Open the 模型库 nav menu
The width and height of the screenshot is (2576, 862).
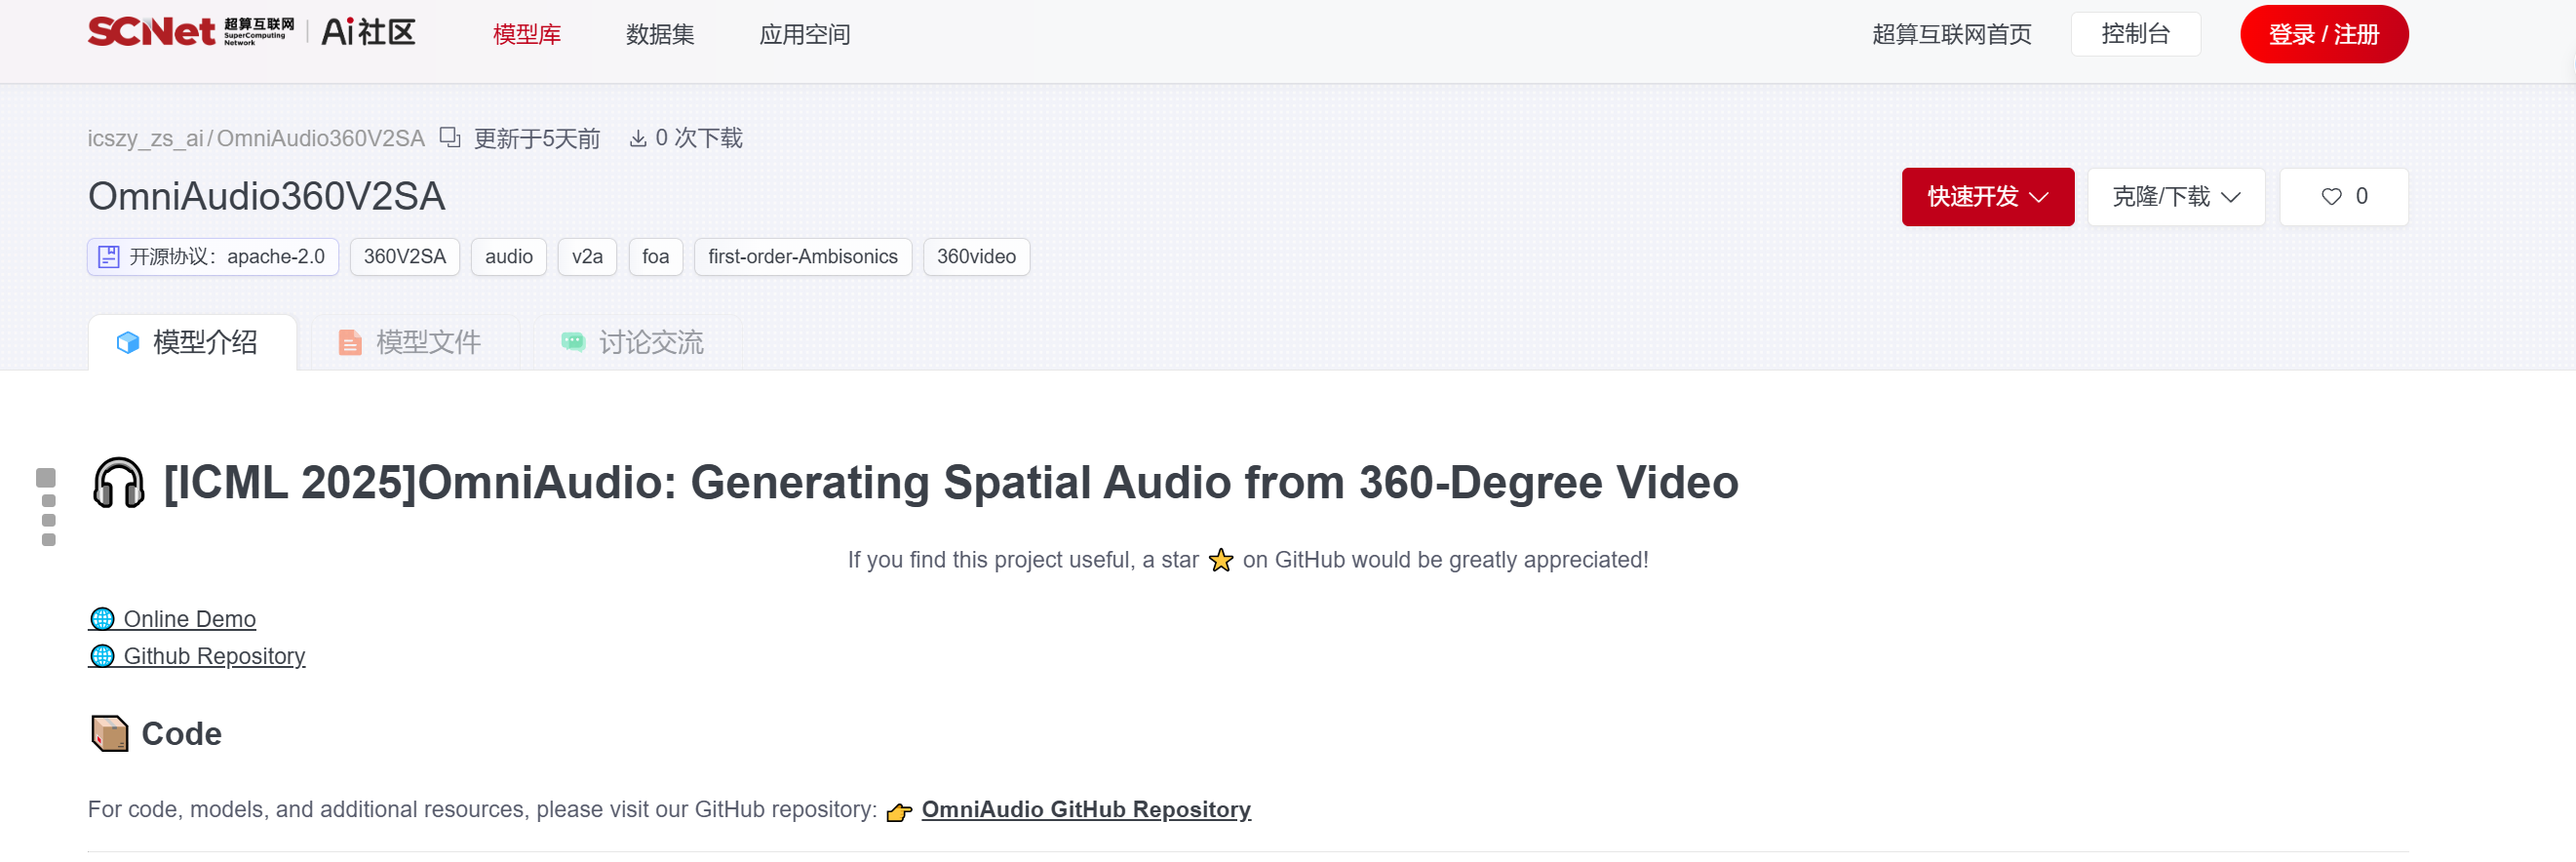[527, 34]
